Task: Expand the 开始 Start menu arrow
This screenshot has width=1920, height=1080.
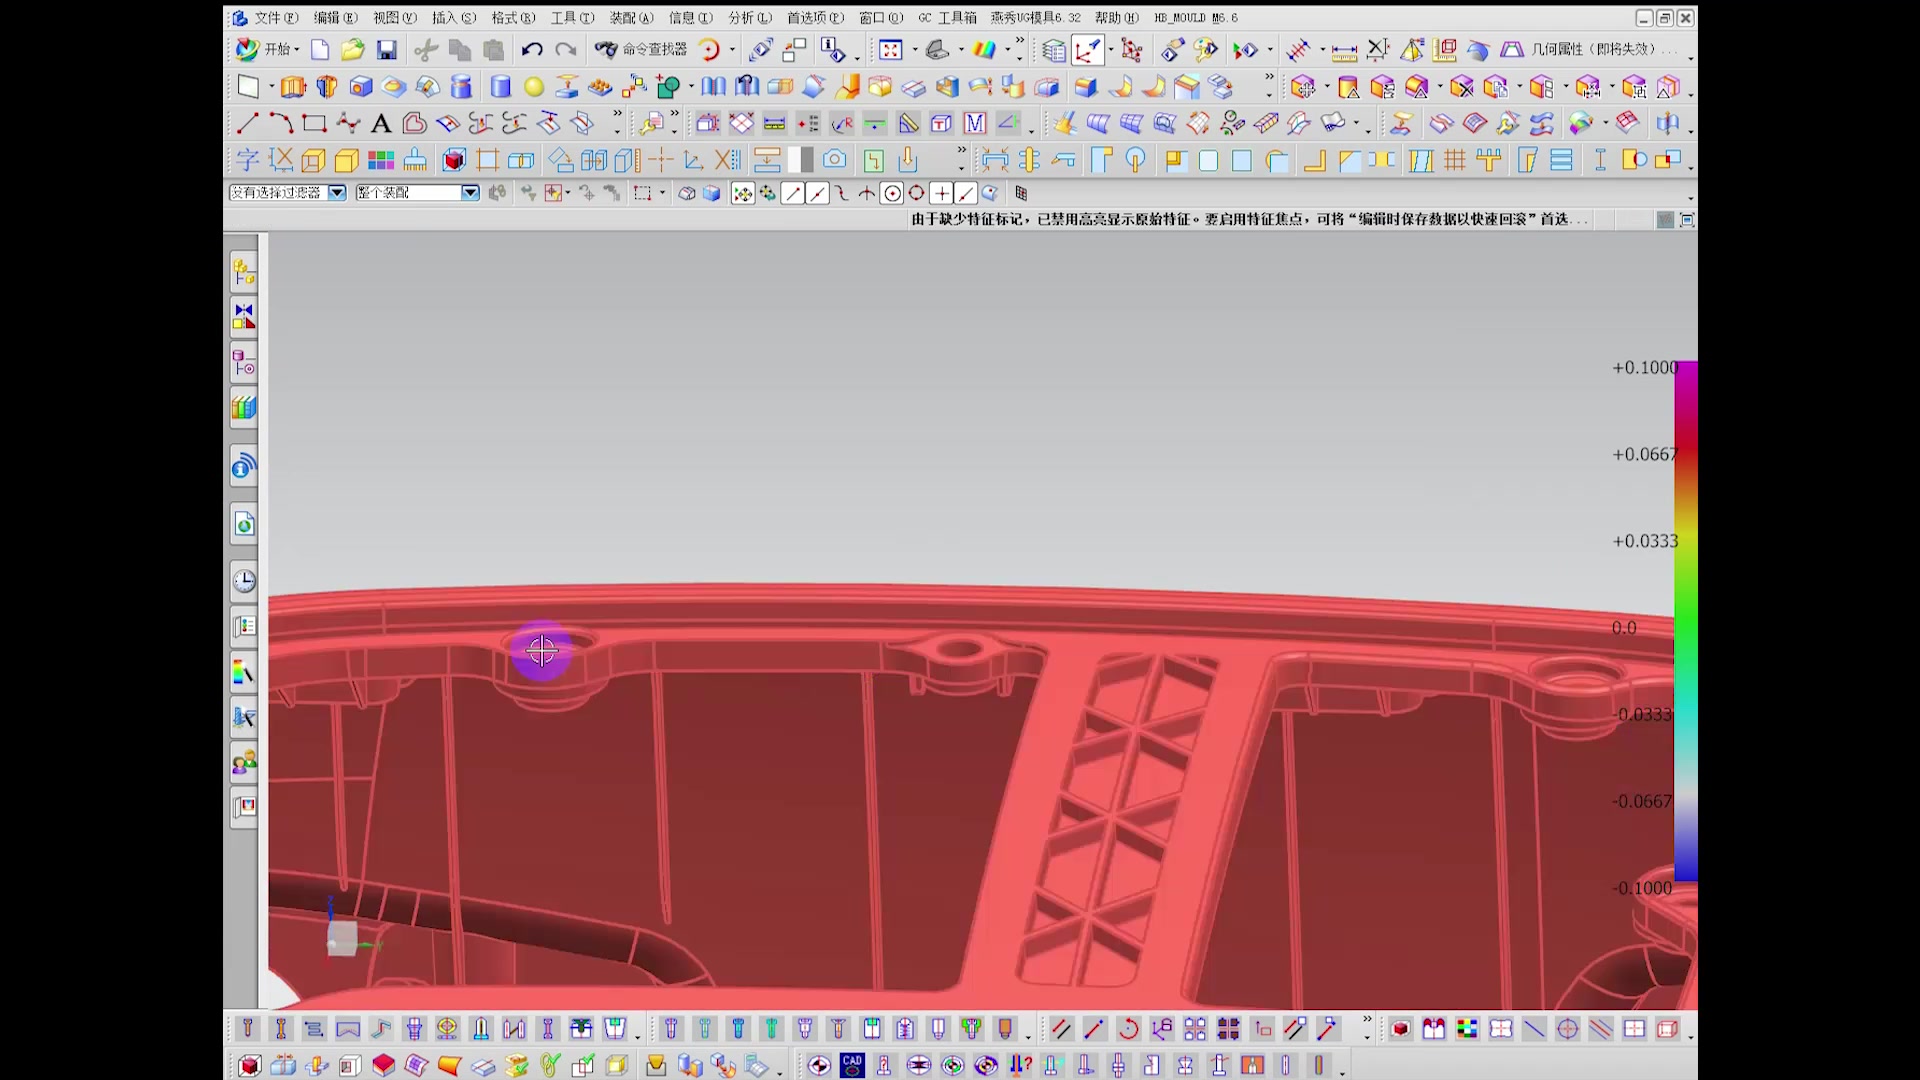Action: 297,50
